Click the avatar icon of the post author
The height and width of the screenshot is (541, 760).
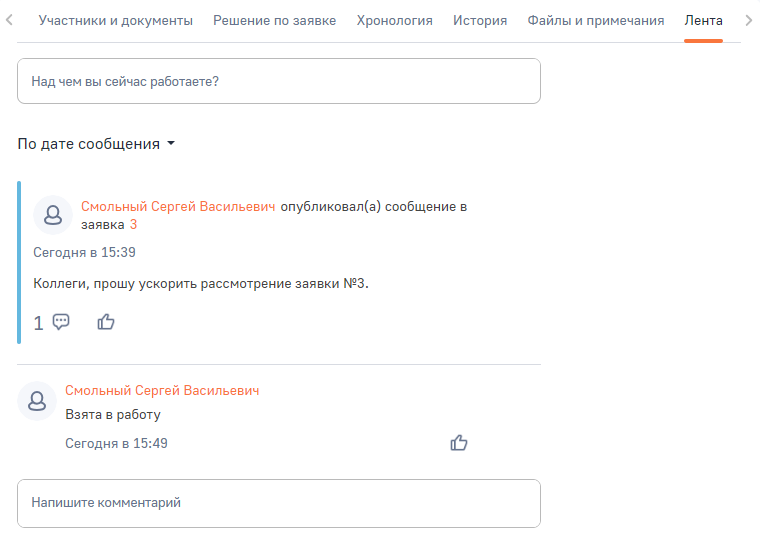click(53, 215)
